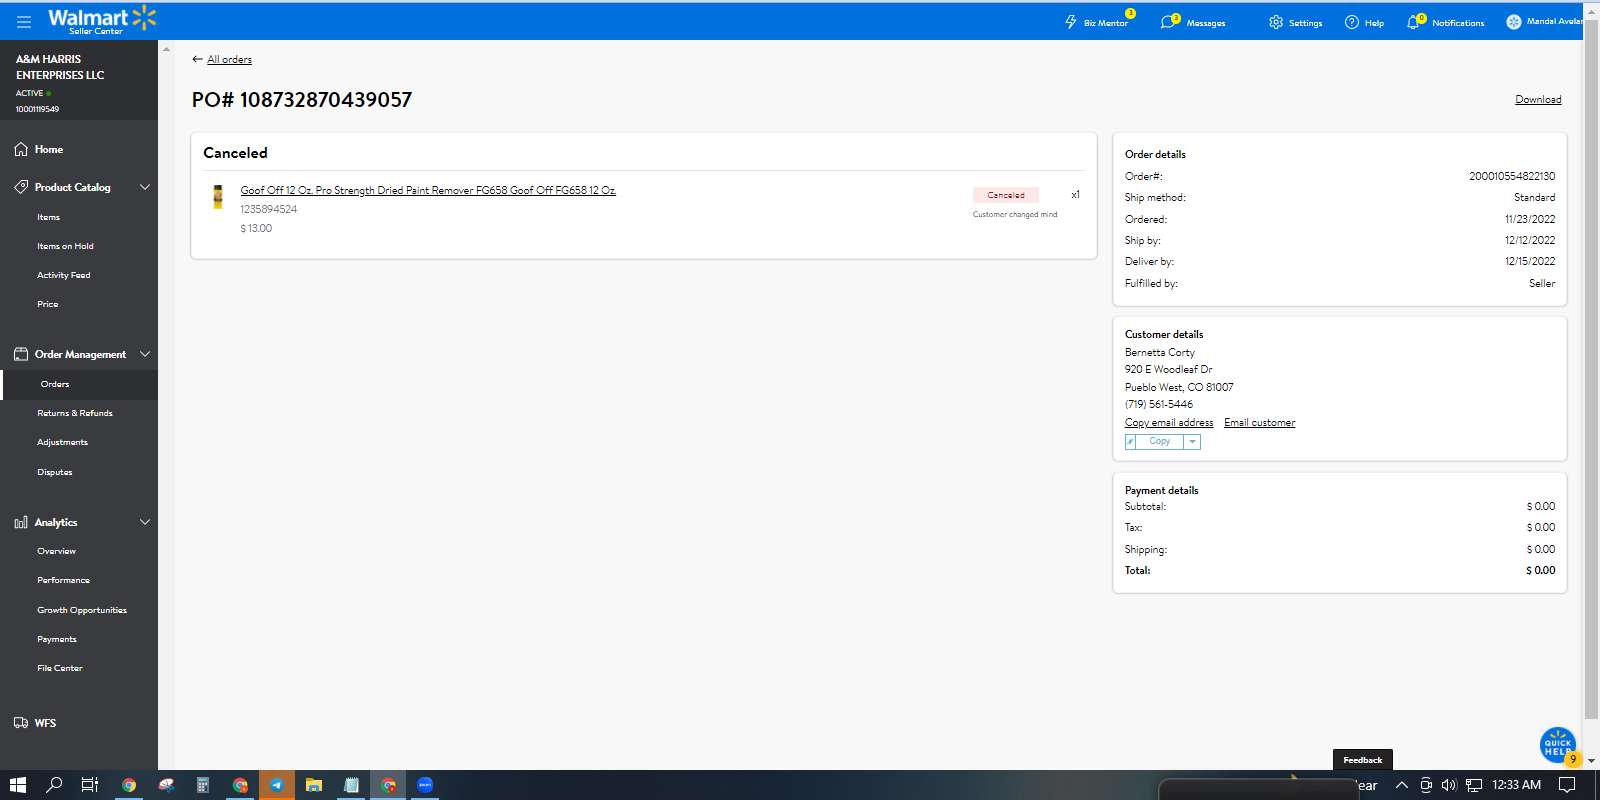The image size is (1600, 800).
Task: Open Notifications bell icon
Action: point(1413,22)
